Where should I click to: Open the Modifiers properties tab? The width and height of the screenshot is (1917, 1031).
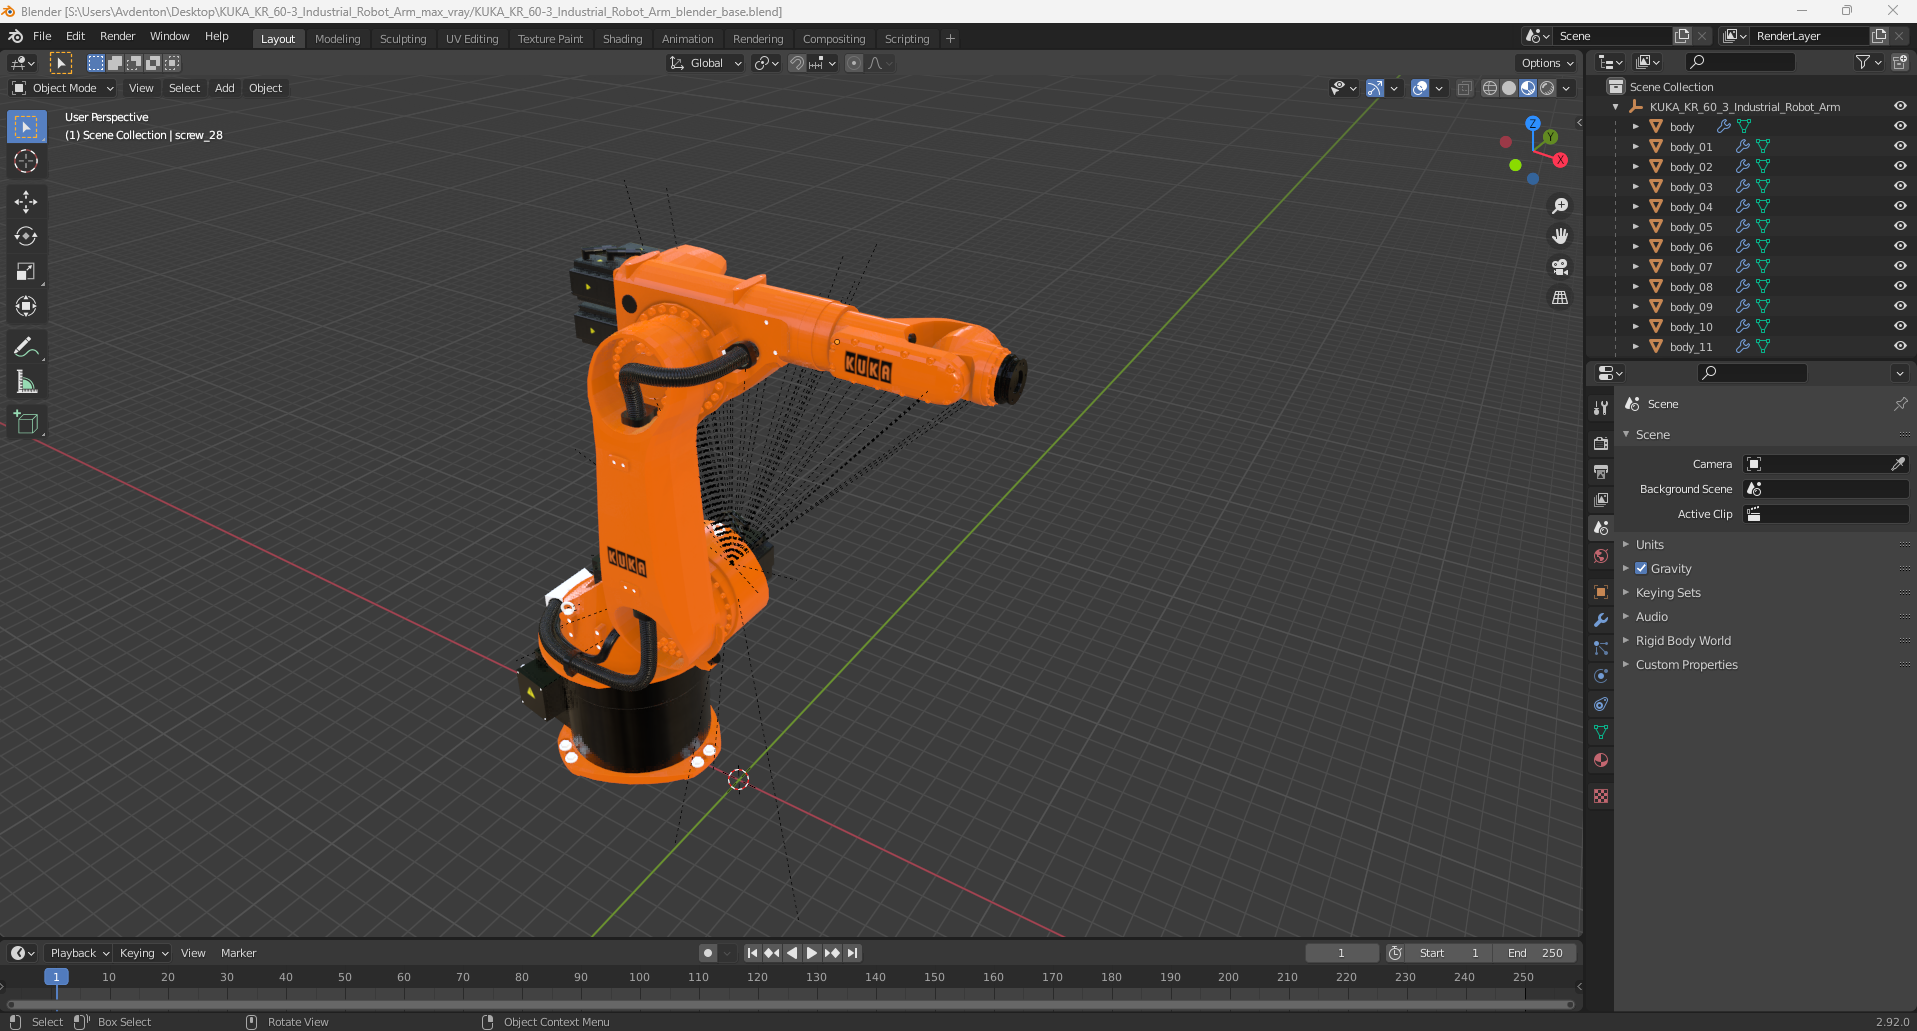click(x=1601, y=620)
